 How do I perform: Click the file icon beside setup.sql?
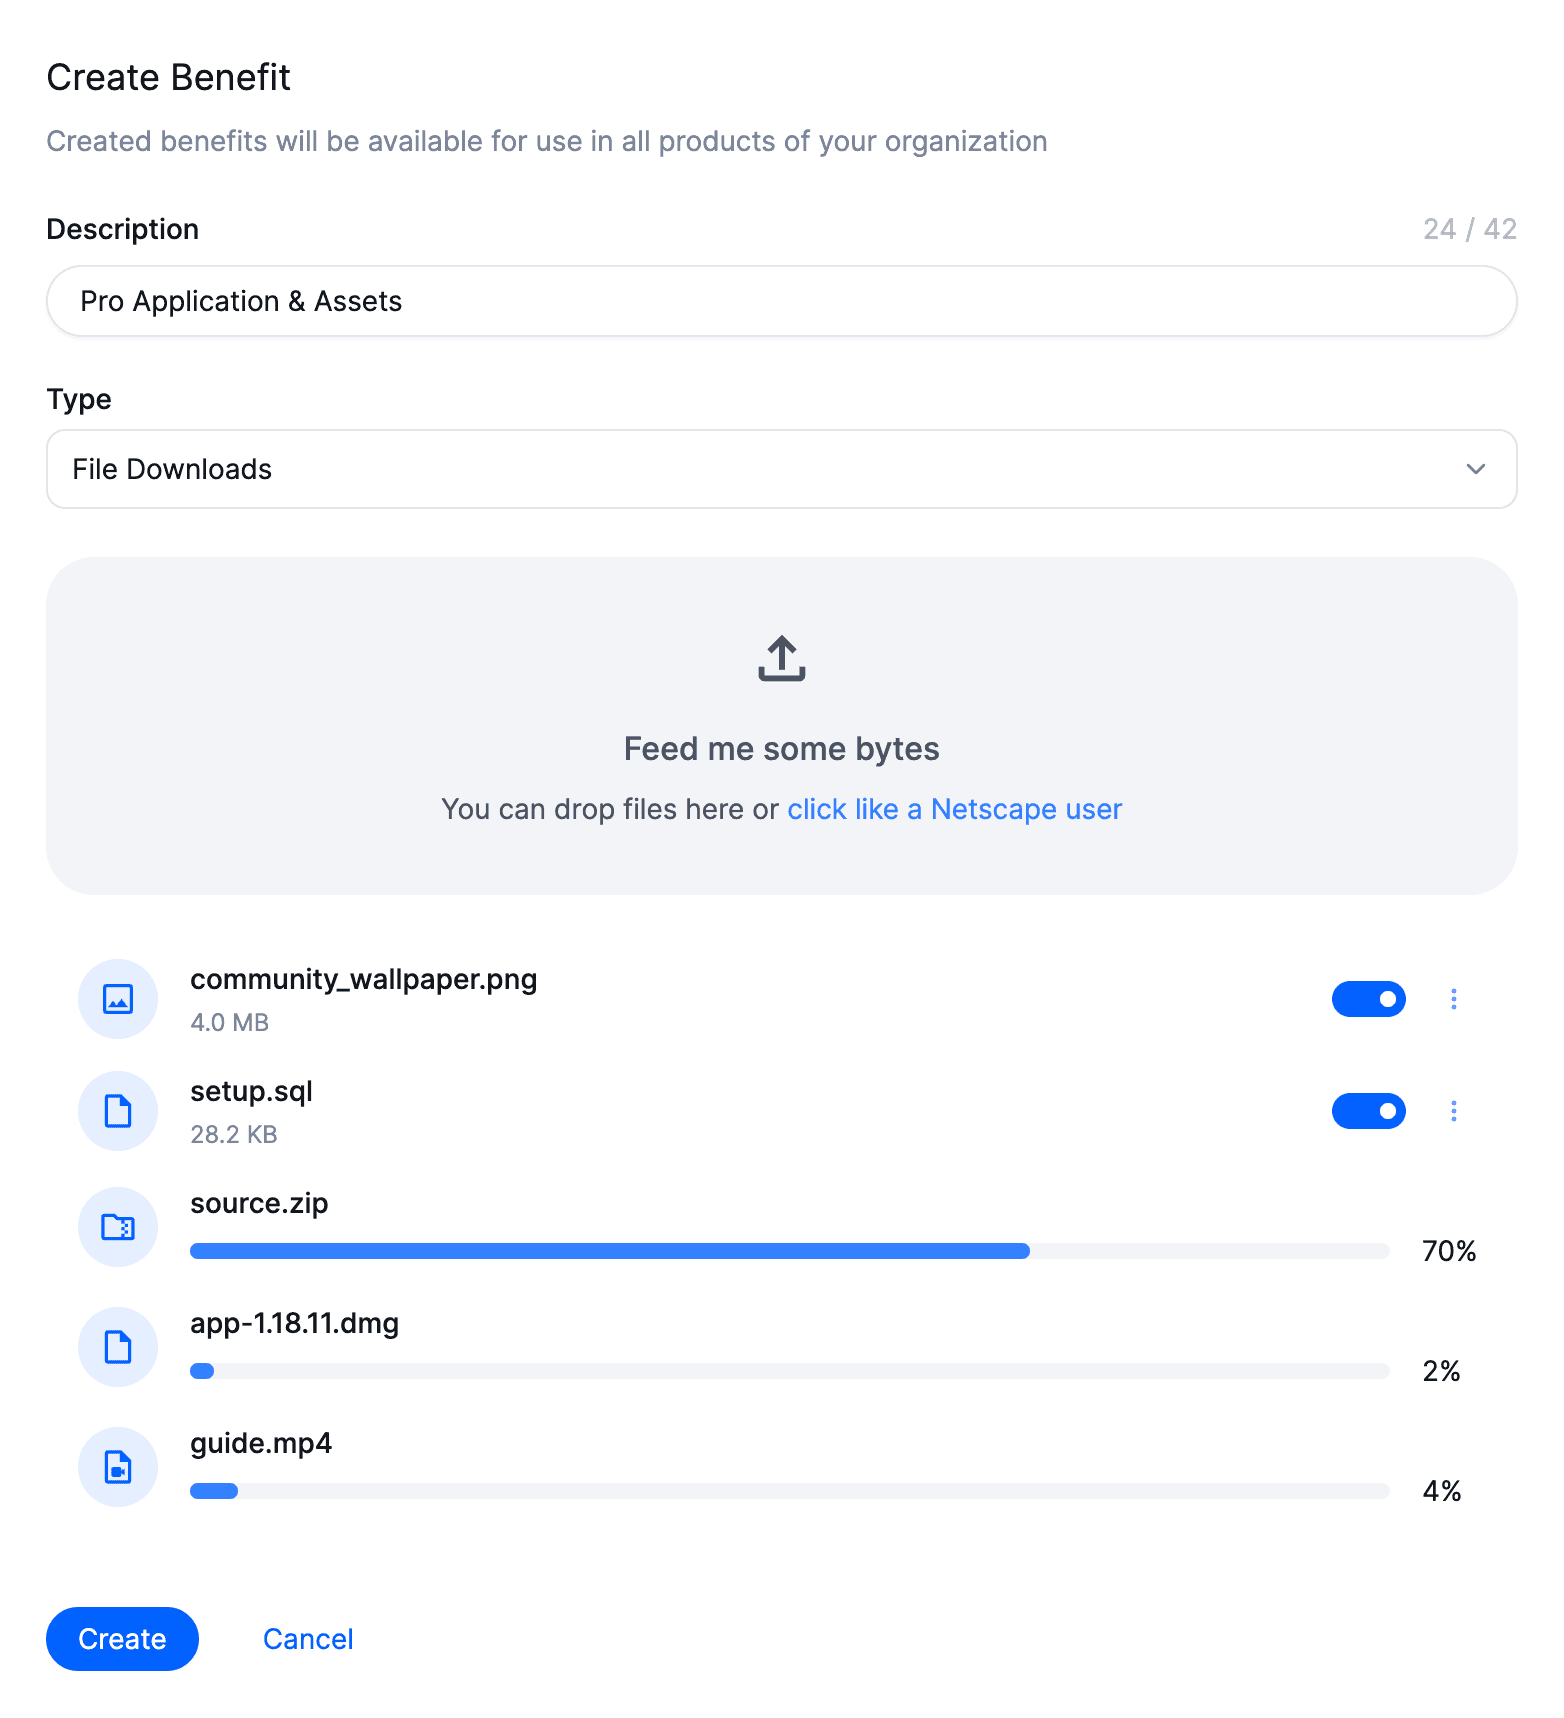[x=118, y=1111]
